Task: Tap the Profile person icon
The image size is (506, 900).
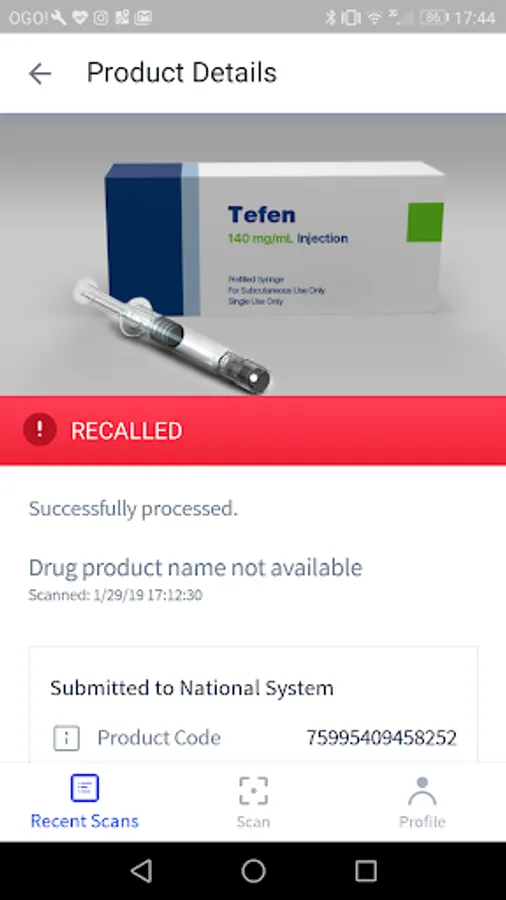Action: tap(422, 790)
